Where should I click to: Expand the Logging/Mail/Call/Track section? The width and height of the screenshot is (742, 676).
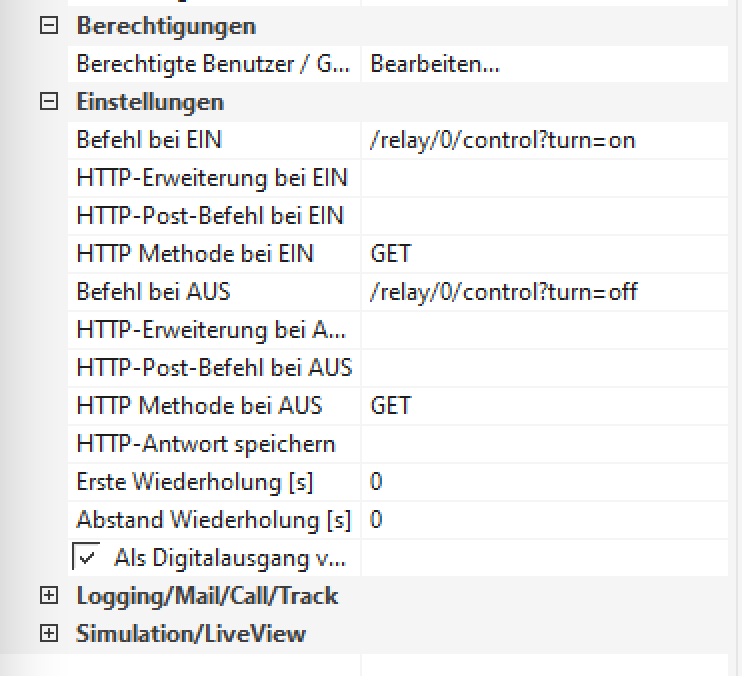[47, 597]
